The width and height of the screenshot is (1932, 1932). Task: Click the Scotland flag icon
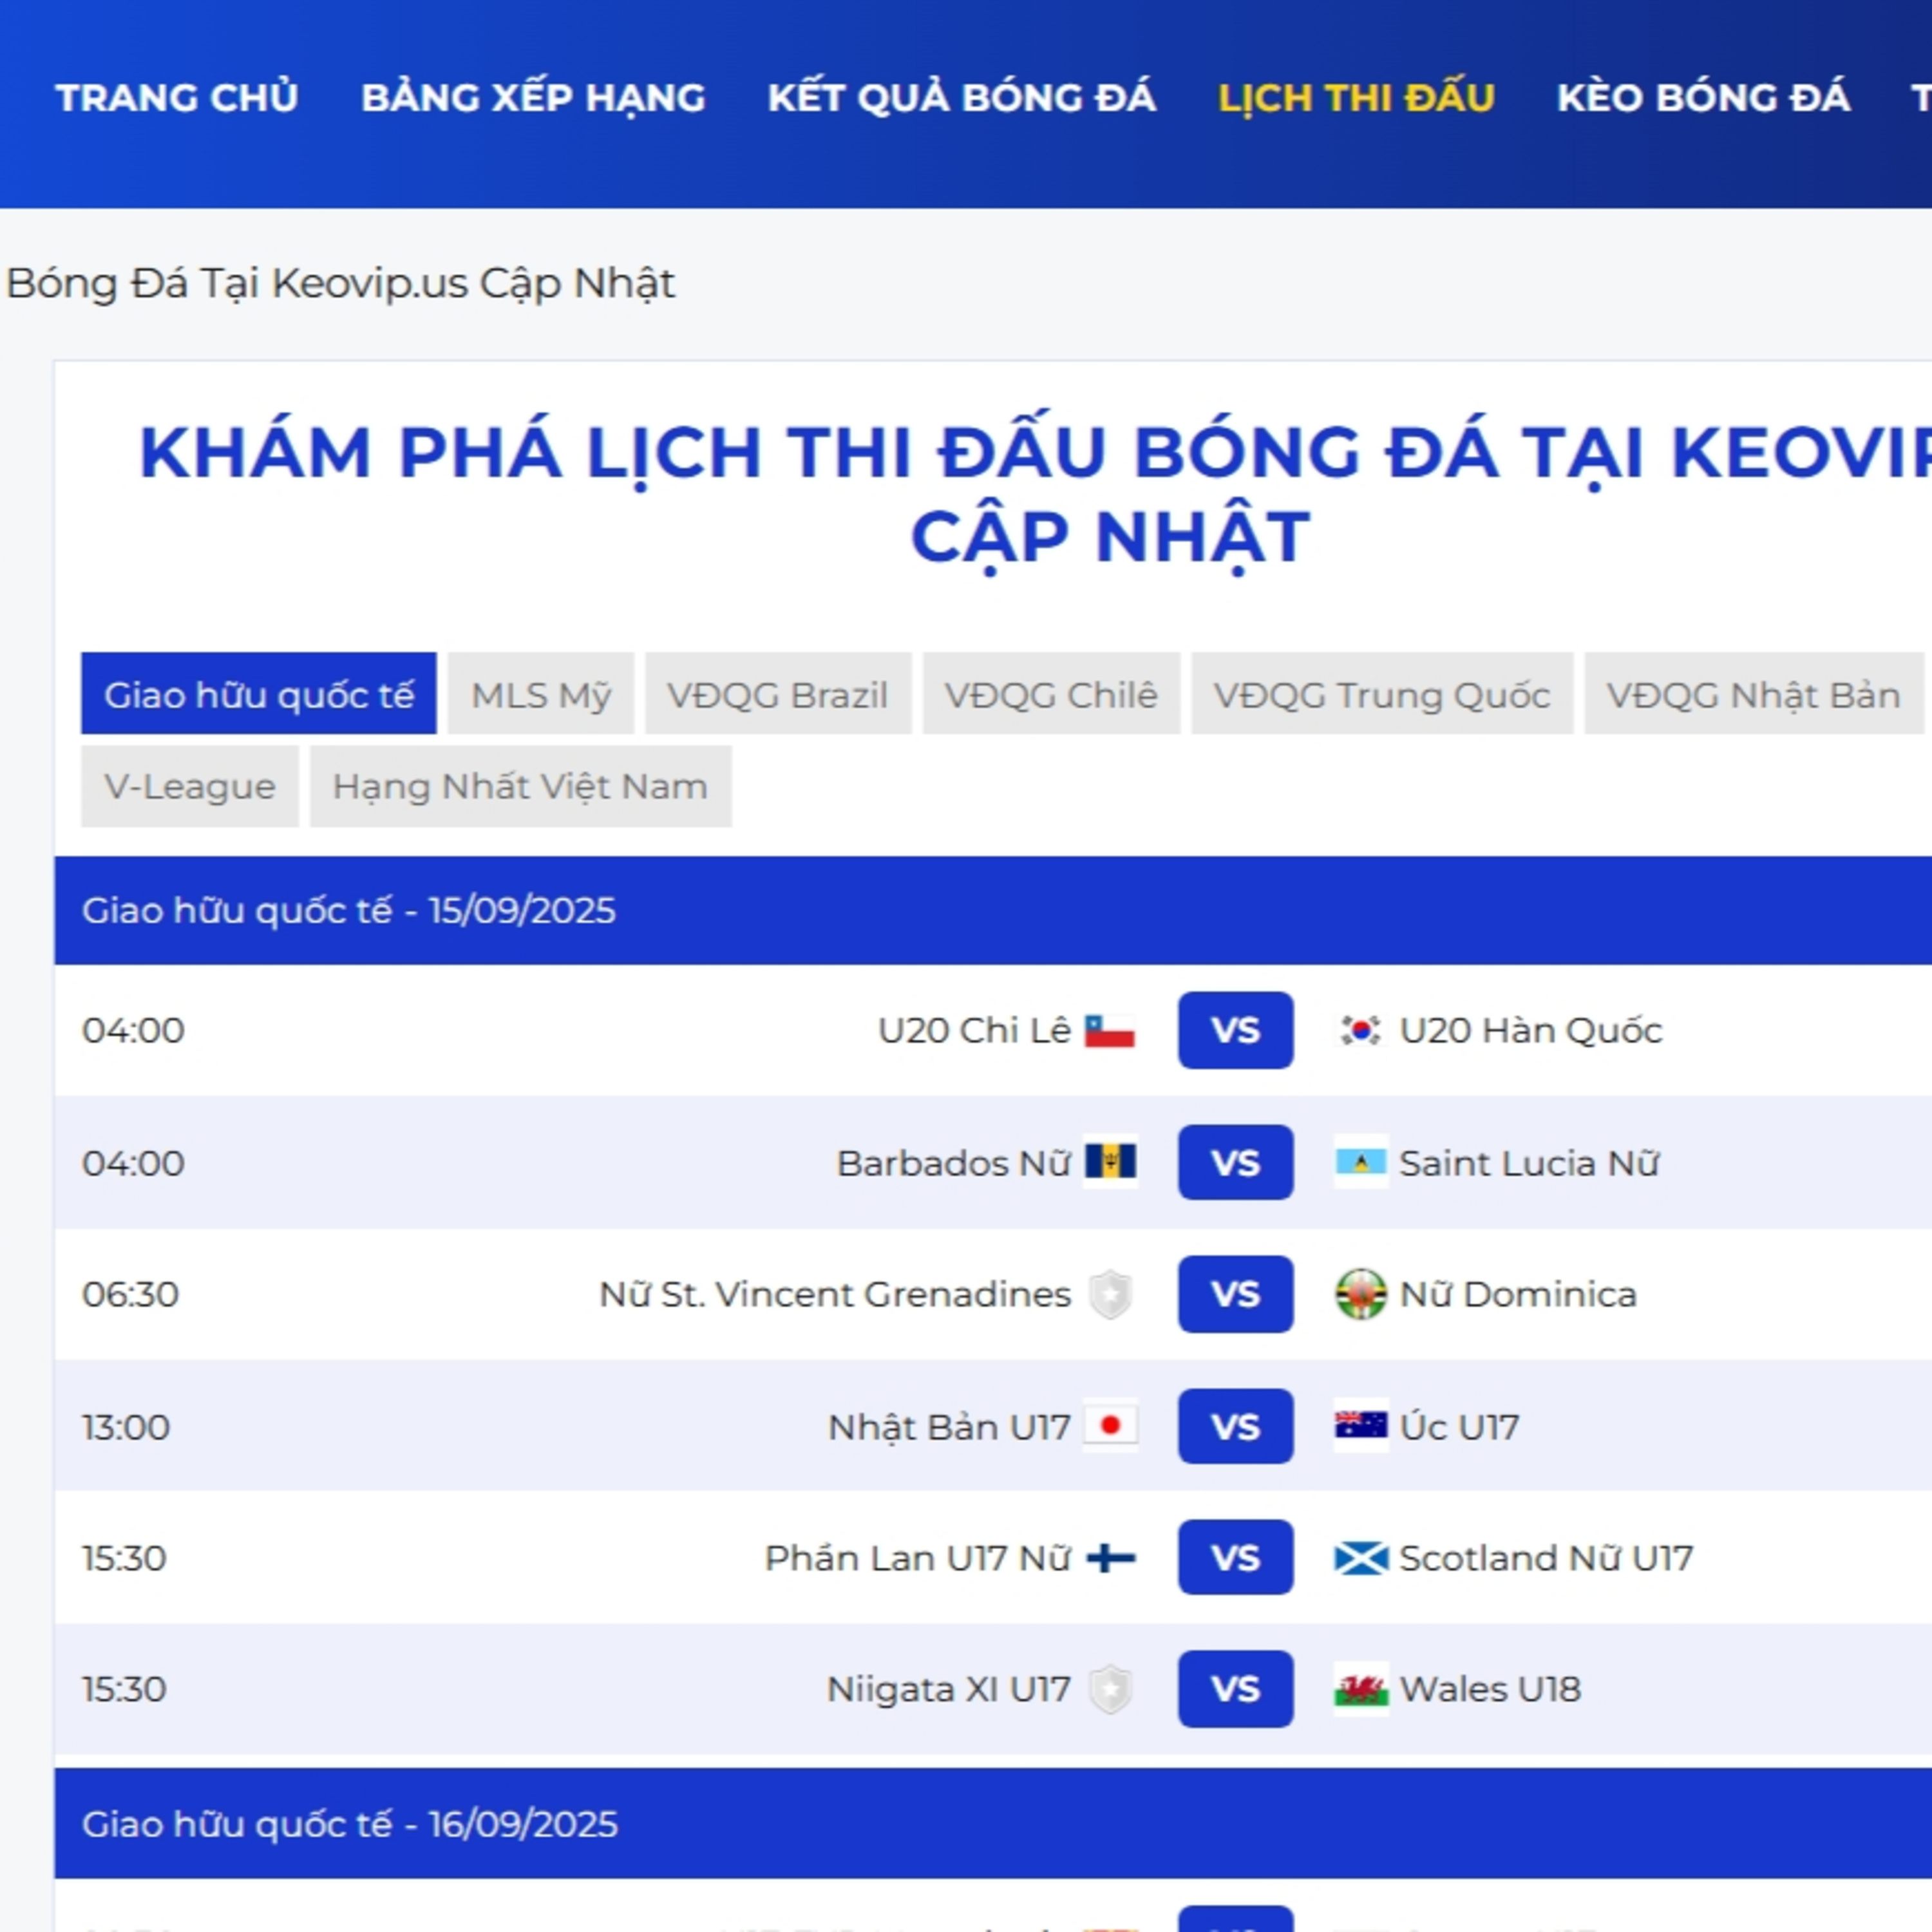tap(1360, 1558)
